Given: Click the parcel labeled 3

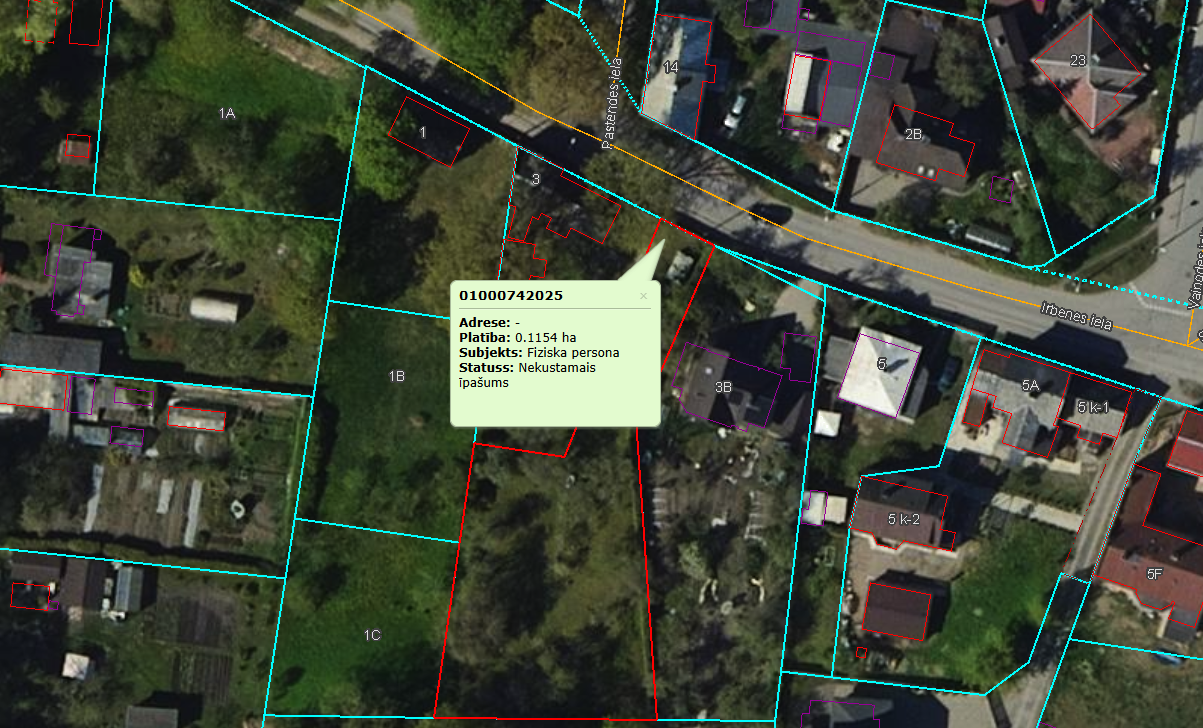Looking at the screenshot, I should (536, 180).
